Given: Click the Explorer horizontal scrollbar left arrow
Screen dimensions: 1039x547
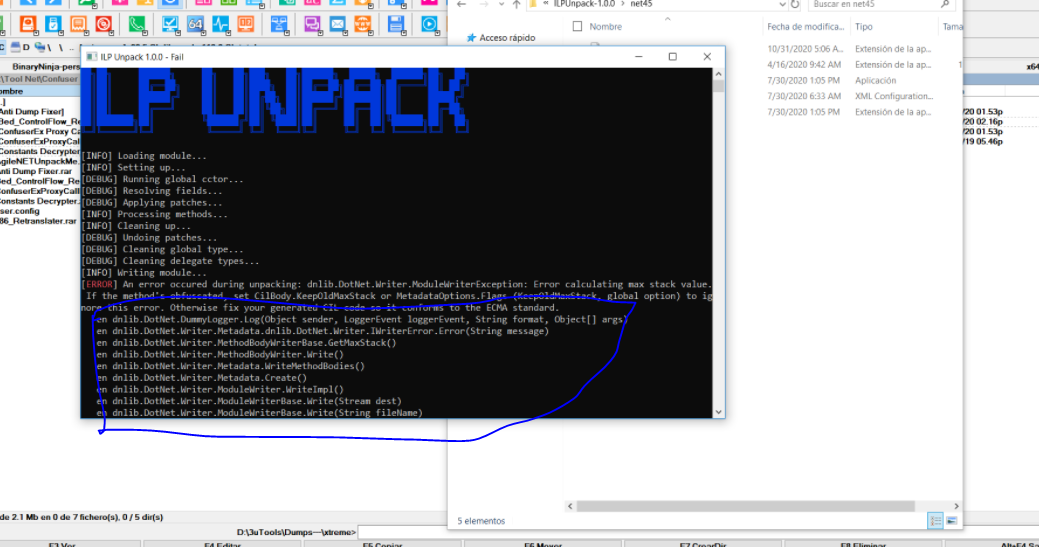Looking at the screenshot, I should pos(571,506).
